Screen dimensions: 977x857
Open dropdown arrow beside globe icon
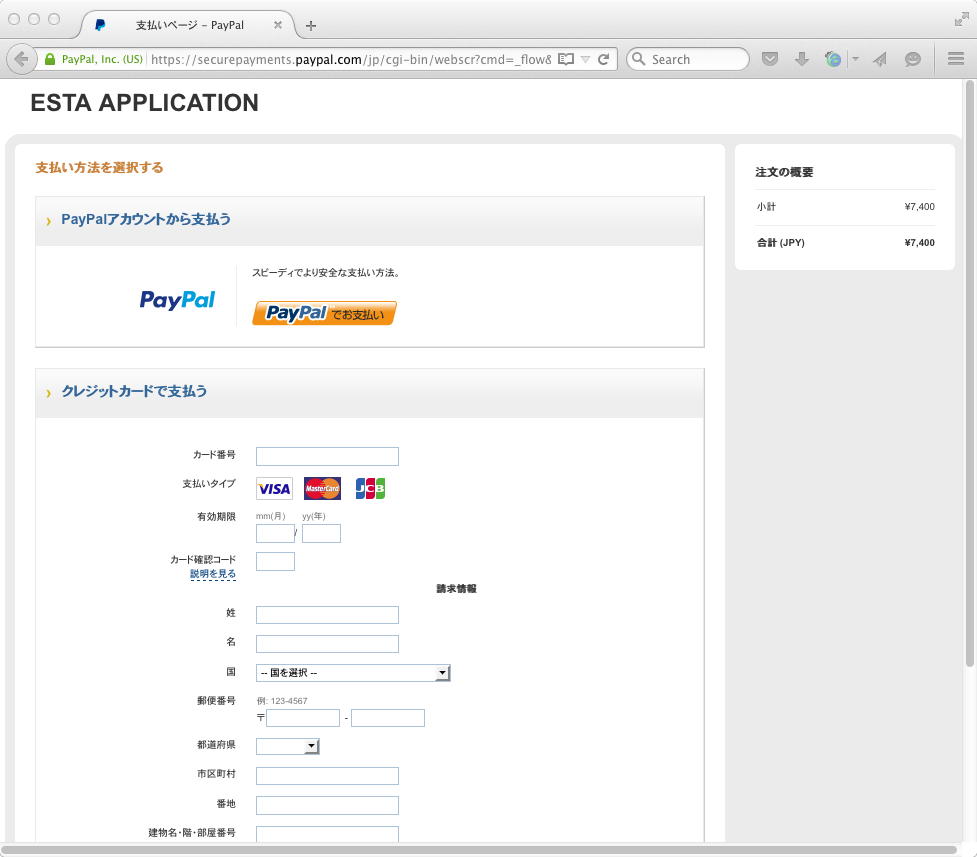pyautogui.click(x=855, y=59)
